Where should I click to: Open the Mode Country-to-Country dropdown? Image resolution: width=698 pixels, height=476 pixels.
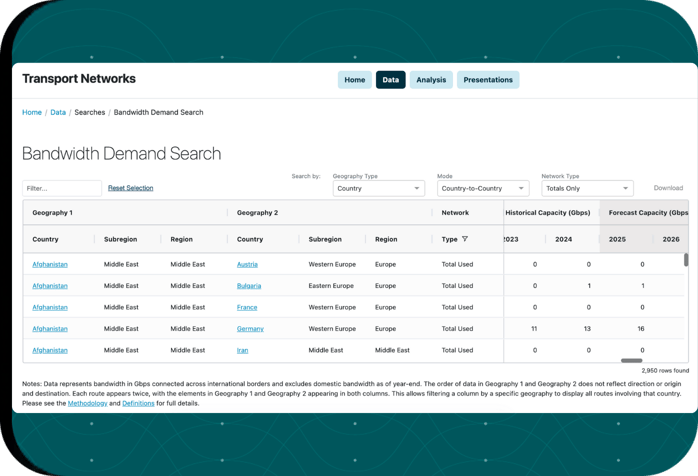point(483,188)
